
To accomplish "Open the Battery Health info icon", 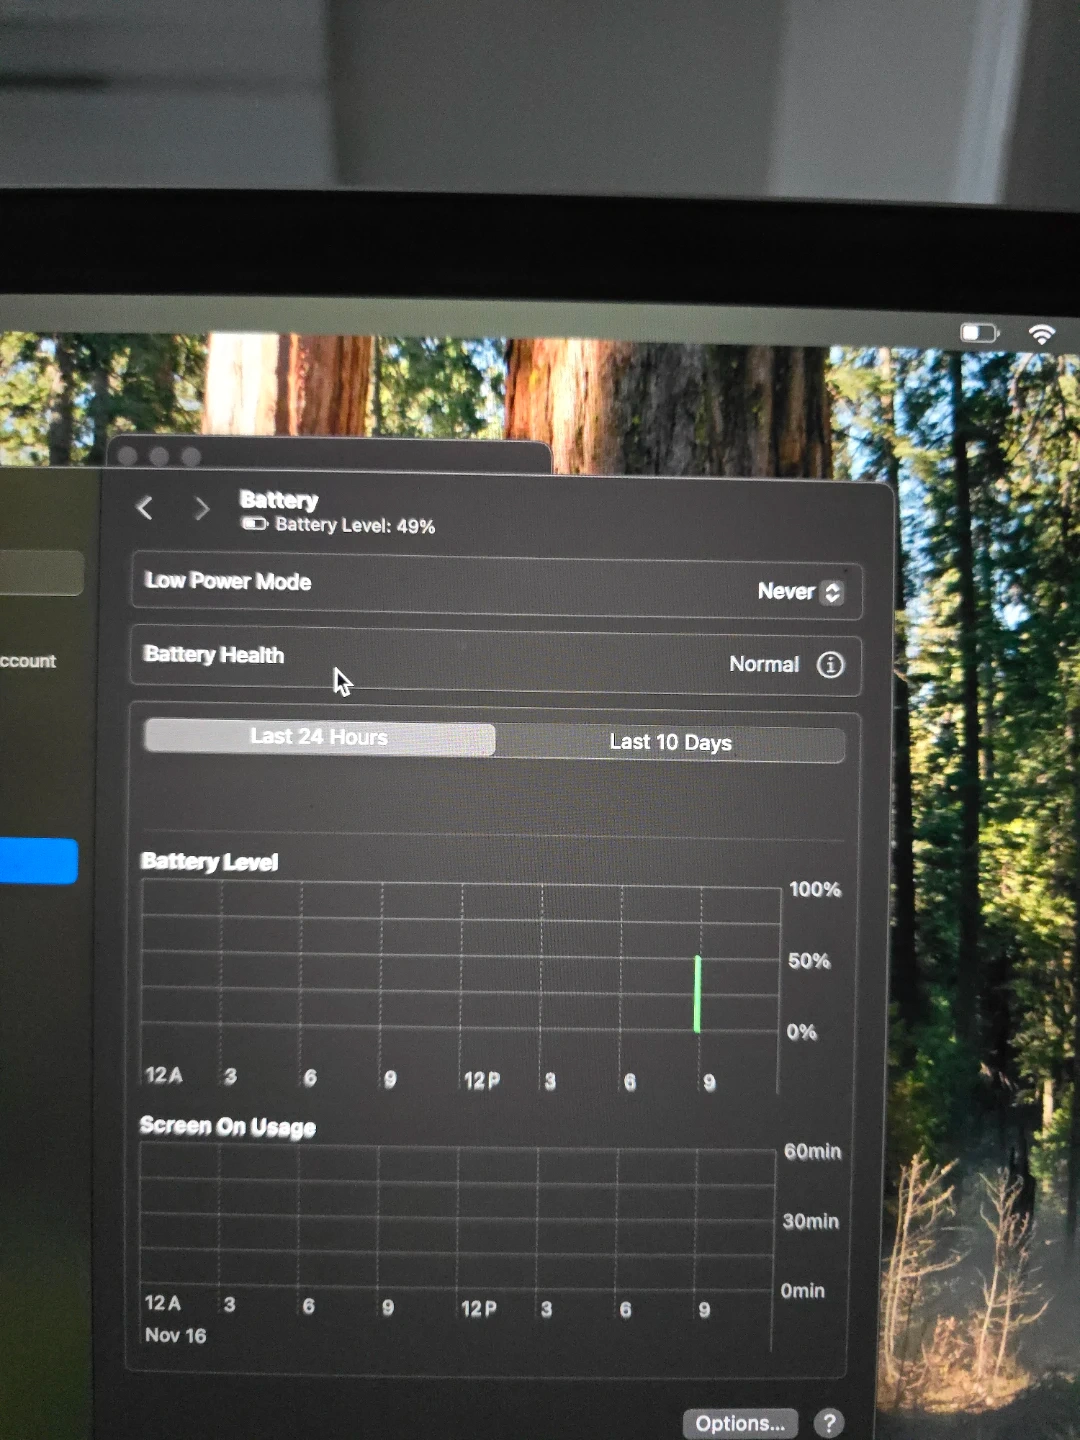I will point(830,665).
